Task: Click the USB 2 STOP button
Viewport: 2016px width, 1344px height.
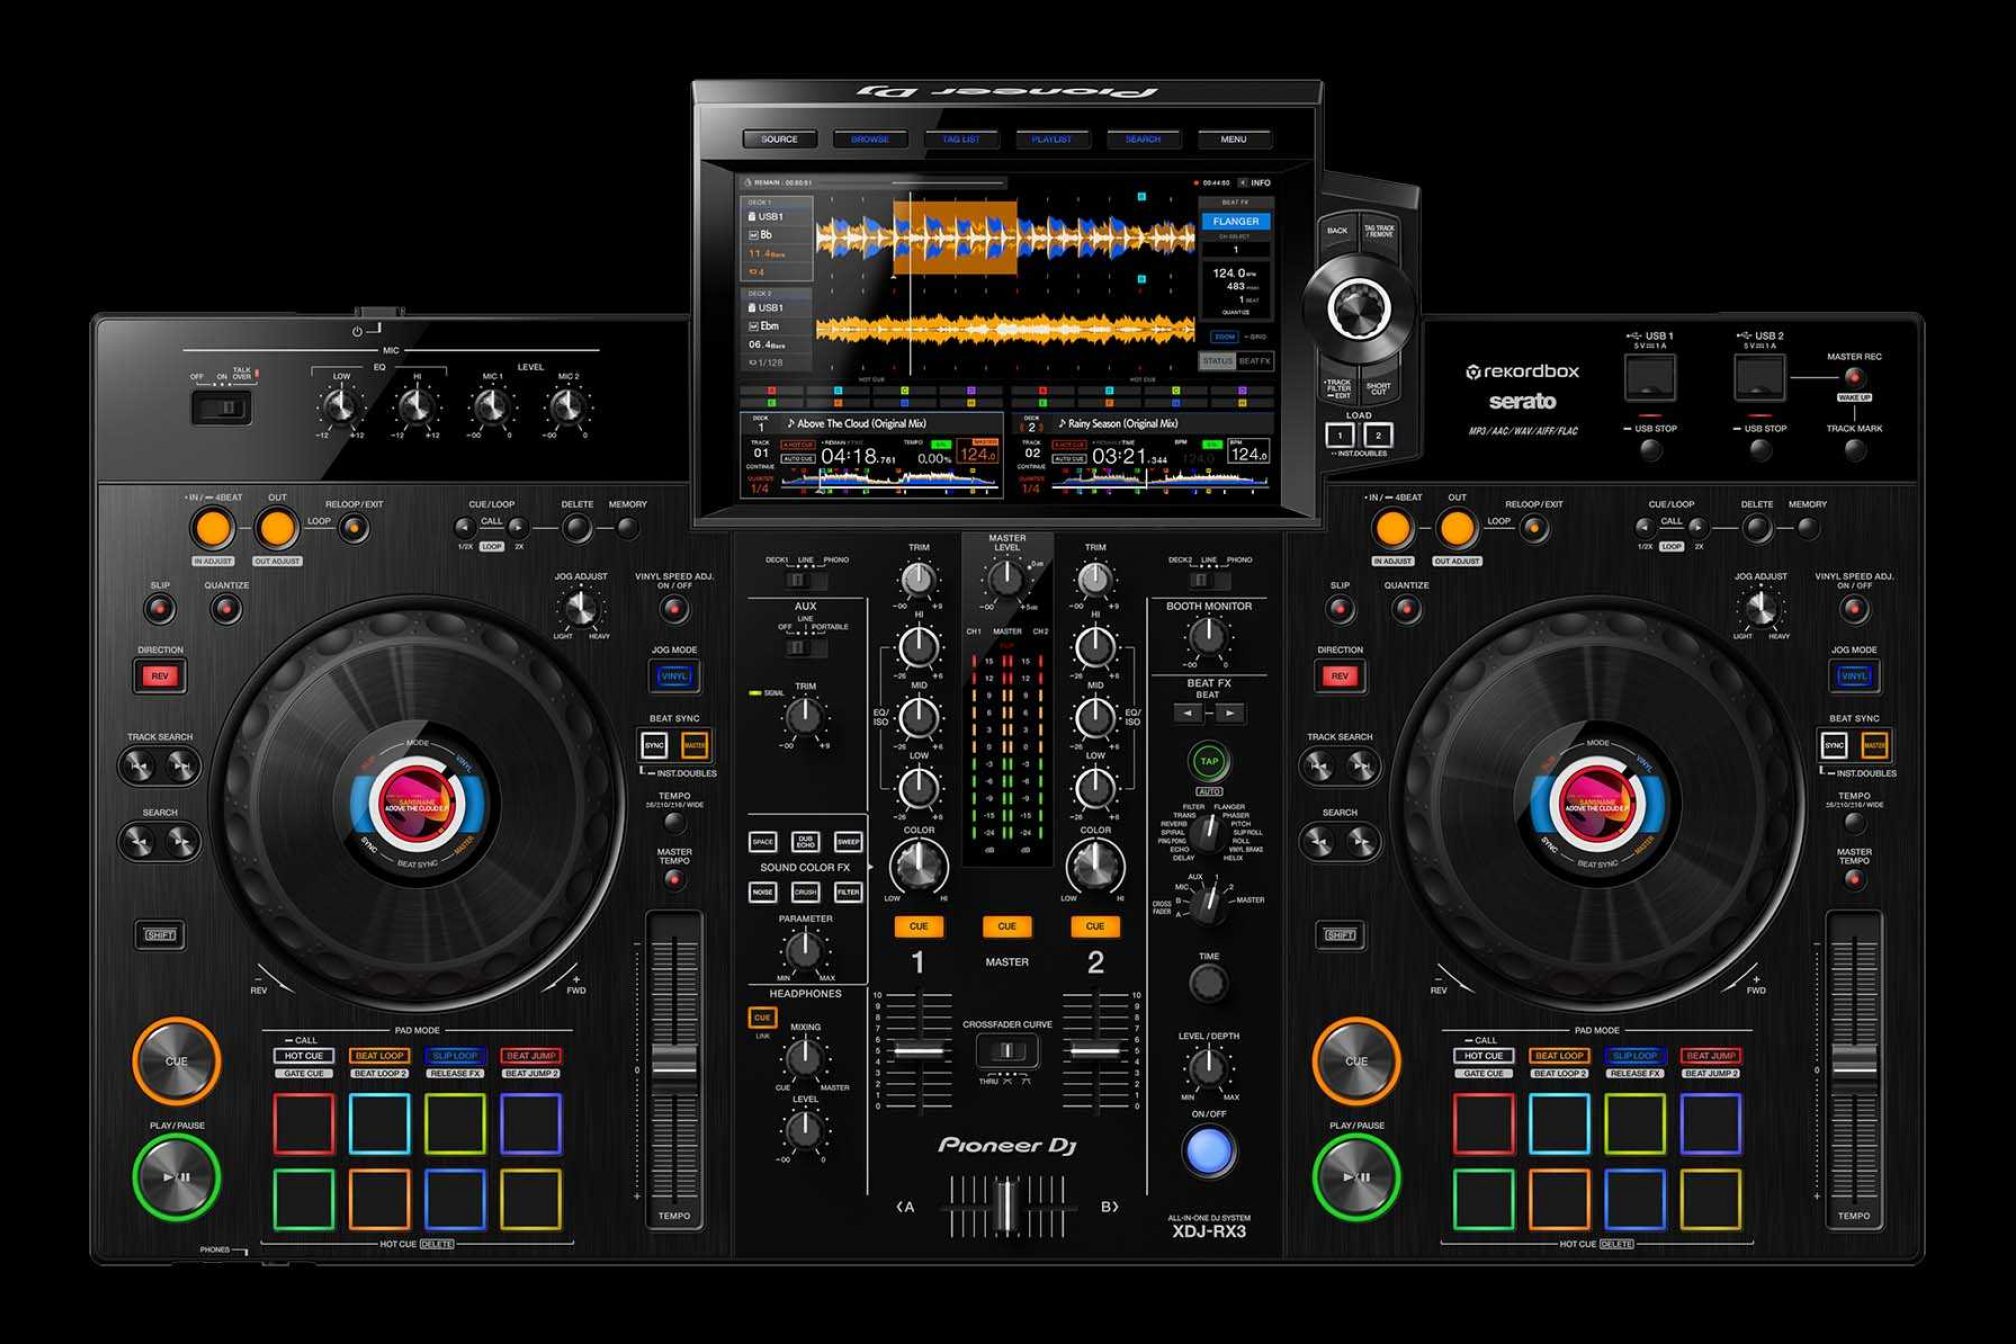Action: pyautogui.click(x=1761, y=450)
